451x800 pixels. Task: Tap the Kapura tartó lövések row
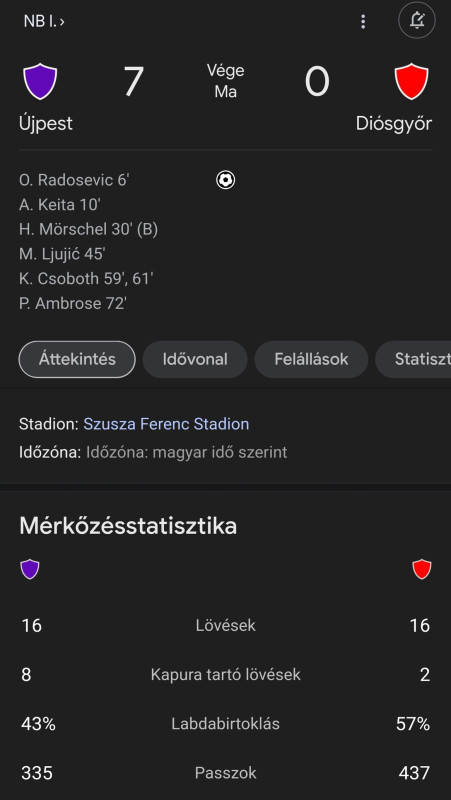pyautogui.click(x=226, y=675)
